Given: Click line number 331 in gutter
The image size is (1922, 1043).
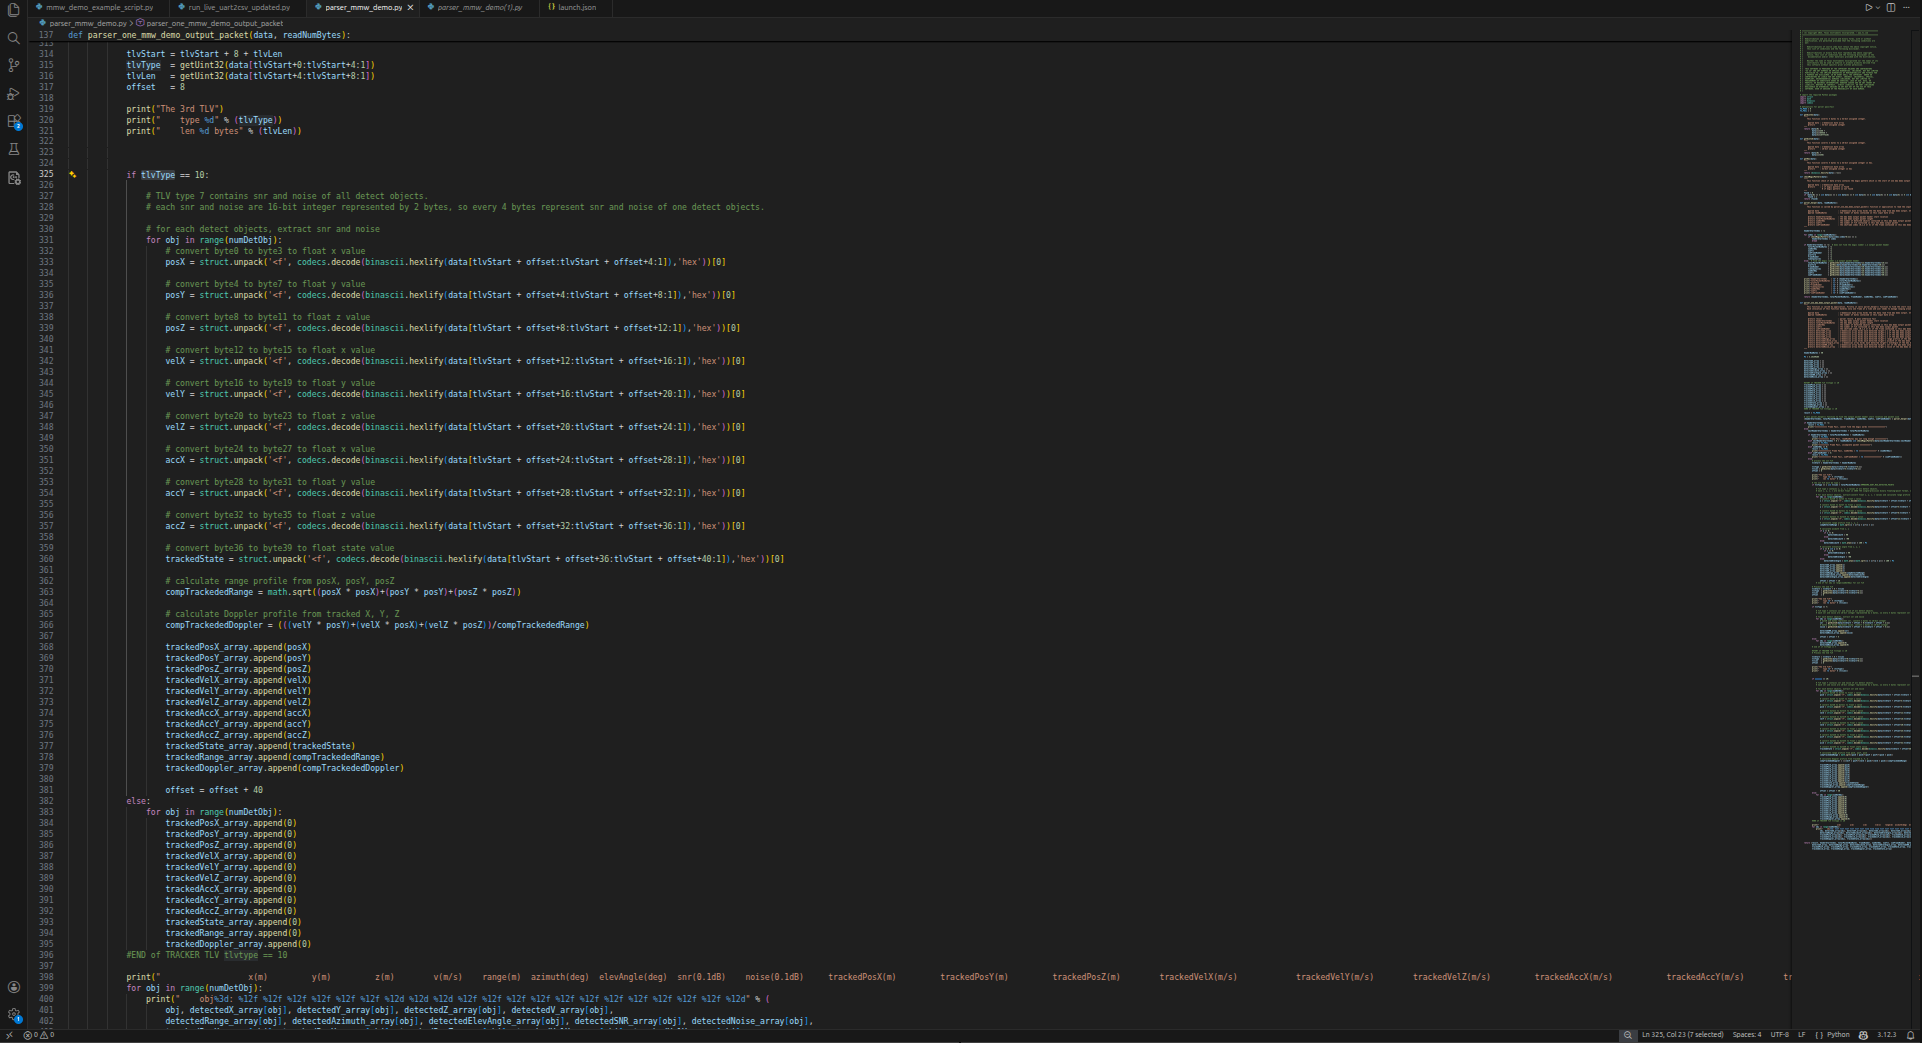Looking at the screenshot, I should pyautogui.click(x=46, y=240).
